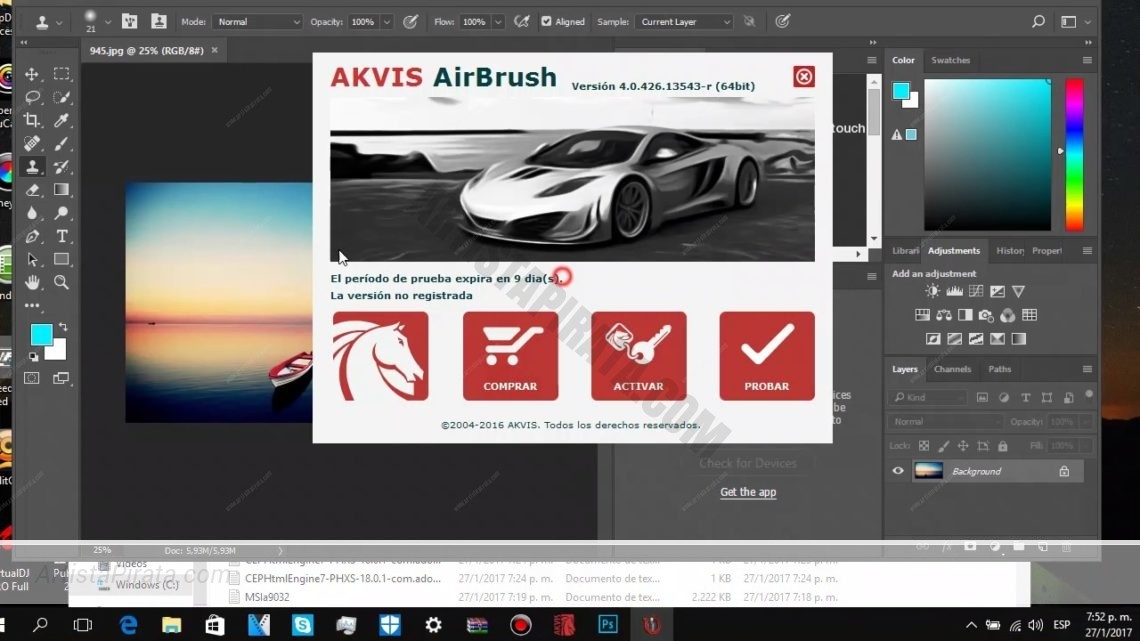Click inside the Color panel gradient field

(987, 155)
